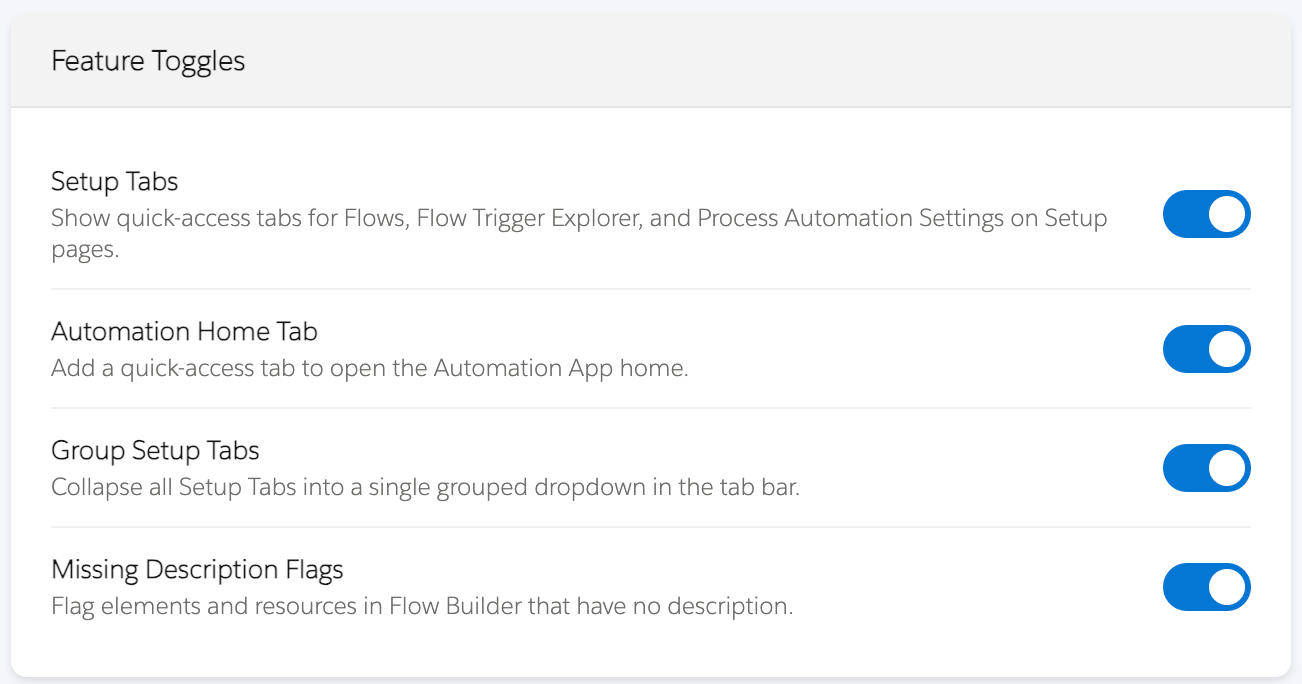Screen dimensions: 1302x684
Task: Disable Missing Description Flags
Action: [x=1206, y=587]
